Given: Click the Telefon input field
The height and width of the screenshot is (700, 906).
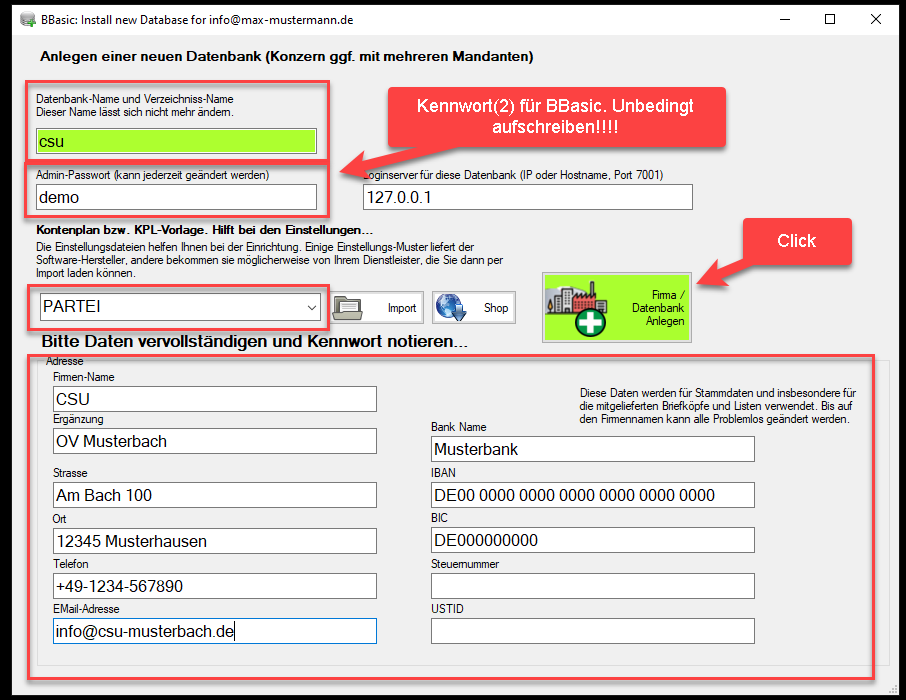Looking at the screenshot, I should click(214, 586).
